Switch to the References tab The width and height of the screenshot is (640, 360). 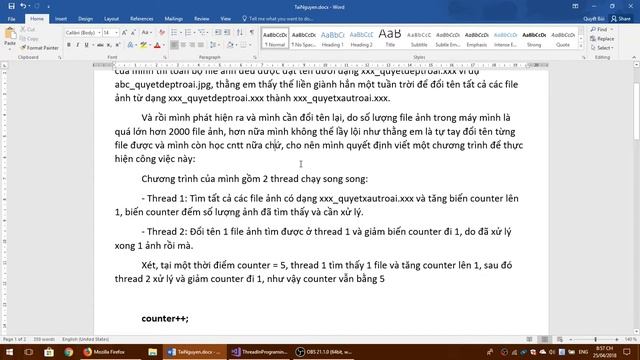coord(142,19)
